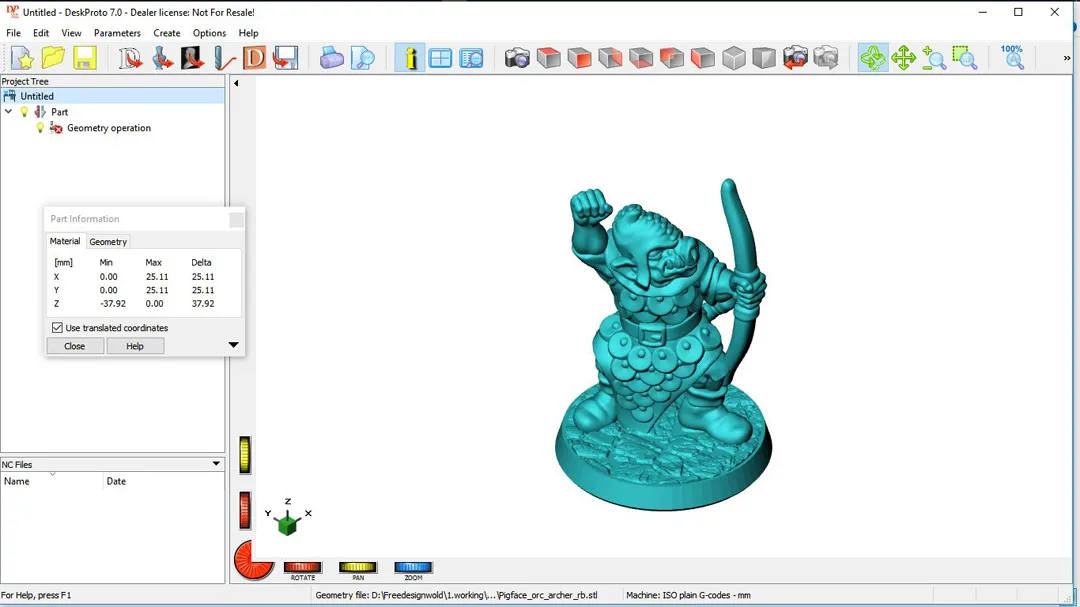Click the red ROTATE thumbwheel slider
Image resolution: width=1080 pixels, height=607 pixels.
302,567
